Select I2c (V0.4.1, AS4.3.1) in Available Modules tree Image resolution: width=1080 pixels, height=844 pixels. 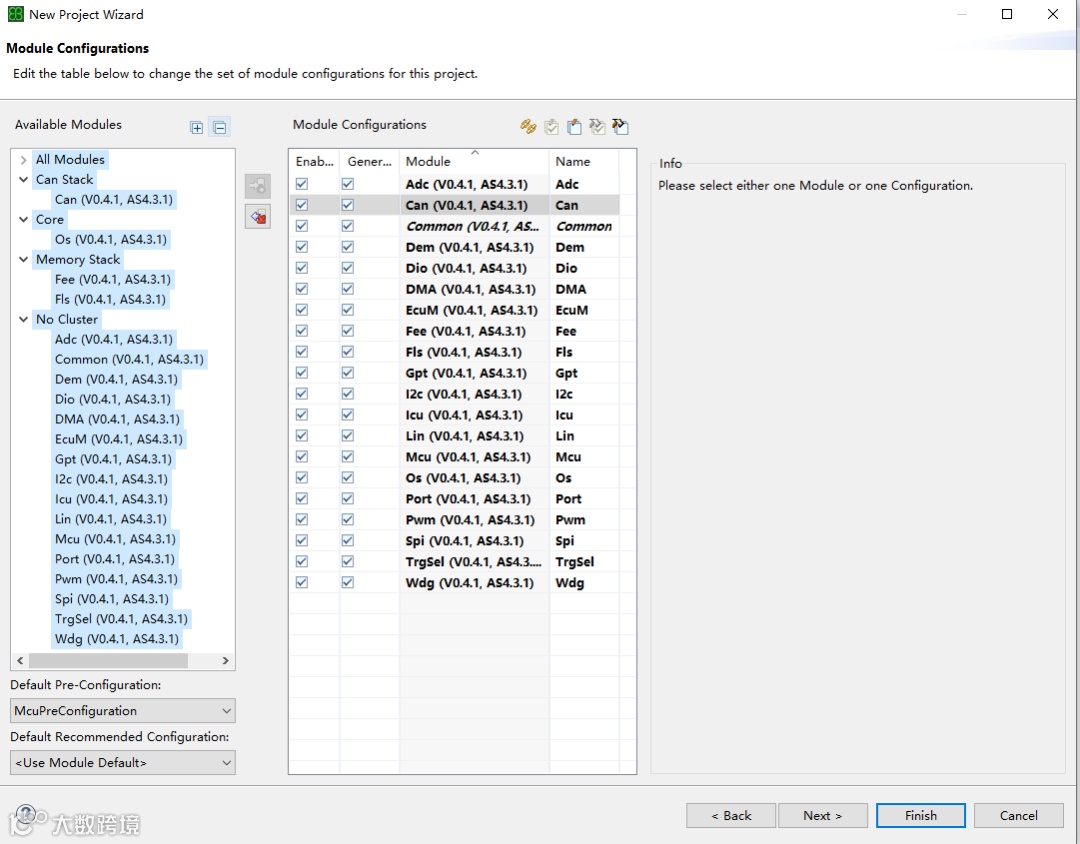point(111,479)
